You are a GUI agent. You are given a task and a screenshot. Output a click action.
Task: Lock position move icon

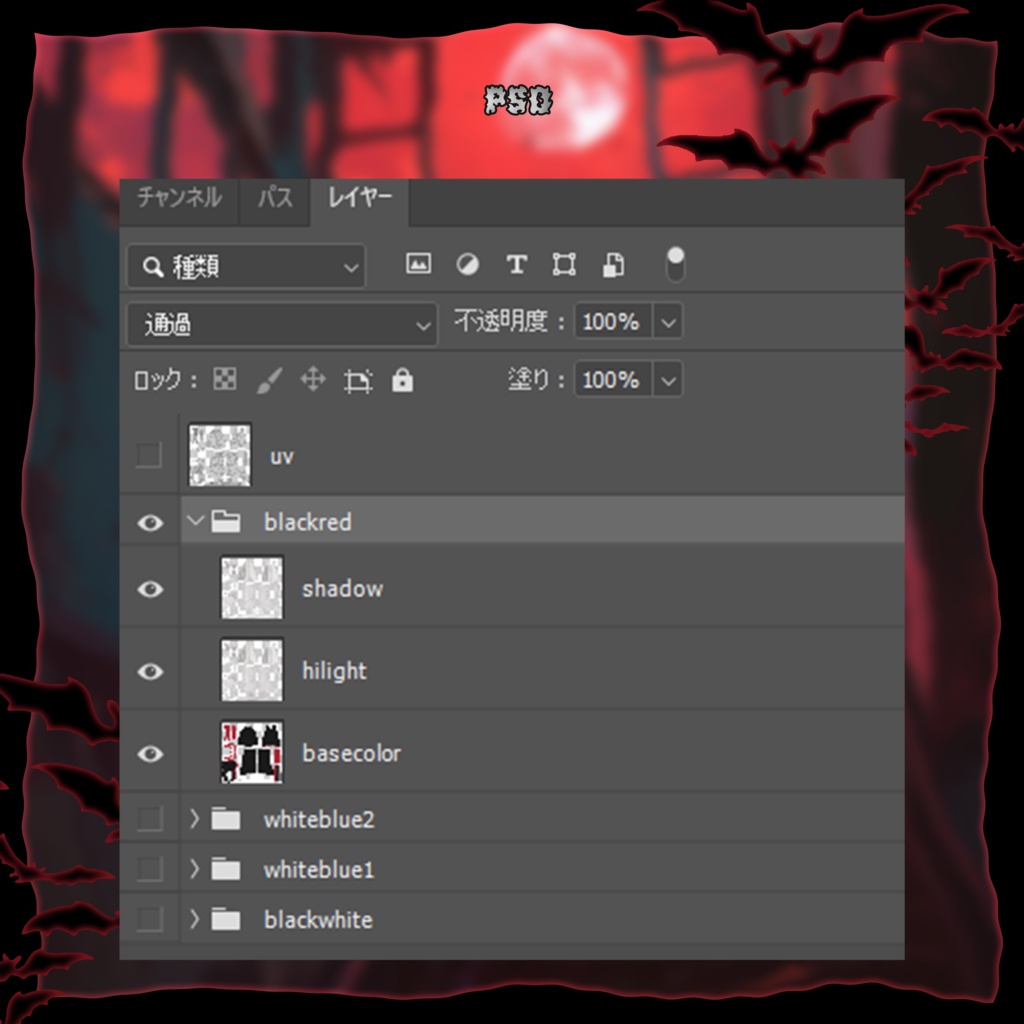click(x=313, y=379)
